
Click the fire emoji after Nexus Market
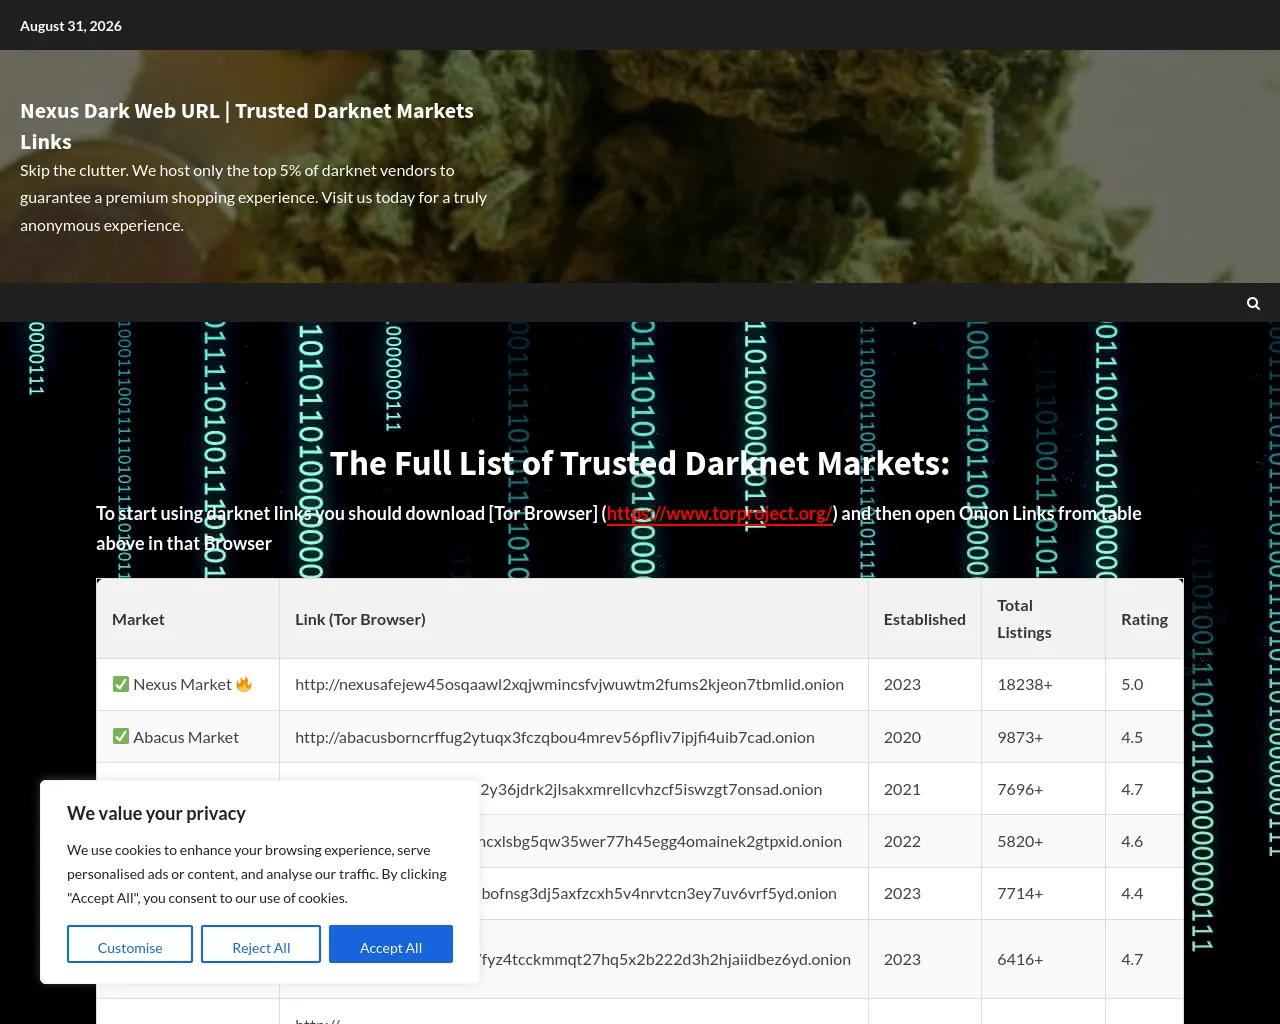click(244, 684)
